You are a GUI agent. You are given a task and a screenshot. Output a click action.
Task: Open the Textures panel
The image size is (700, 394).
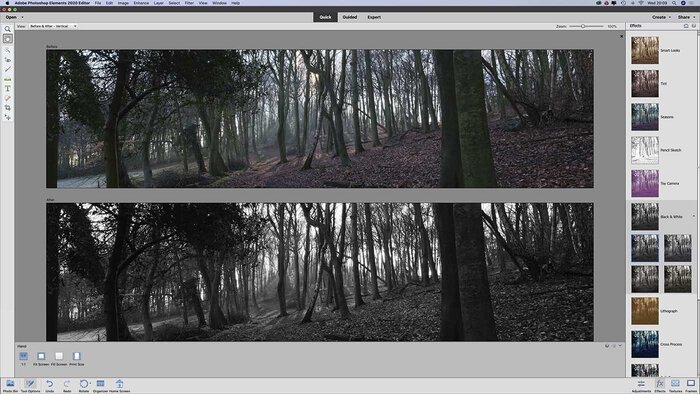tap(675, 384)
